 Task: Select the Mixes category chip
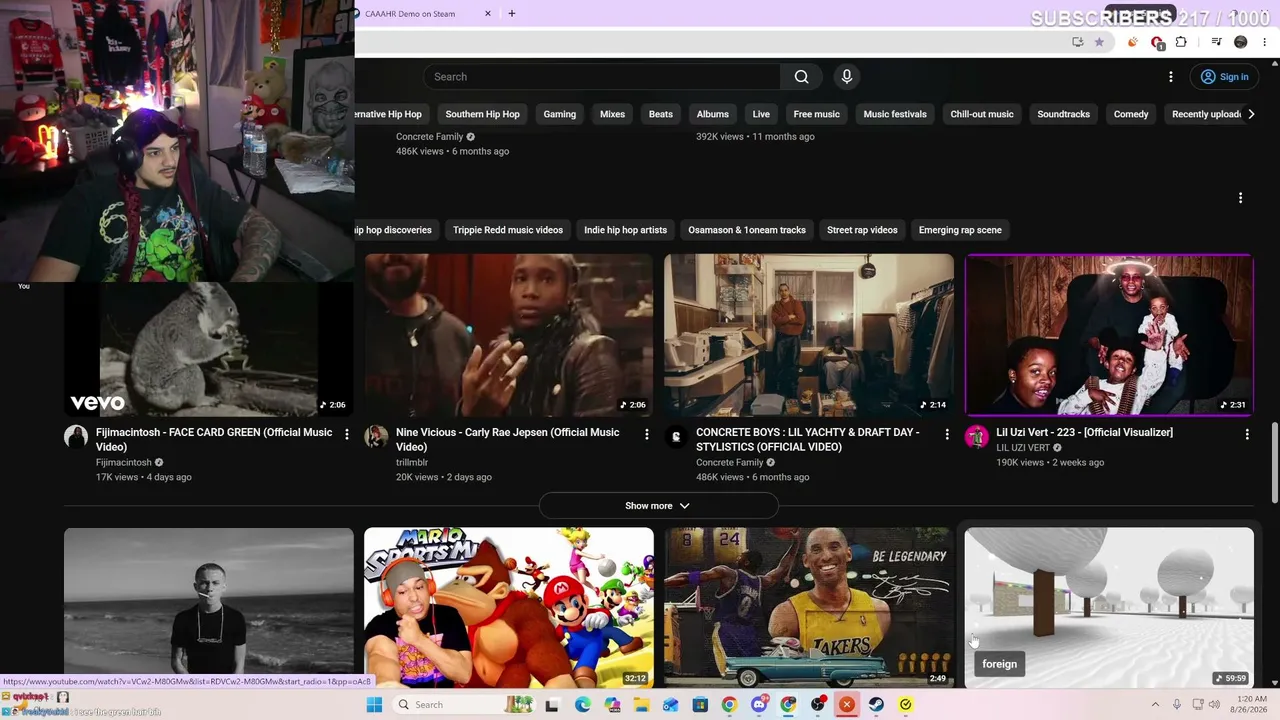click(x=612, y=114)
